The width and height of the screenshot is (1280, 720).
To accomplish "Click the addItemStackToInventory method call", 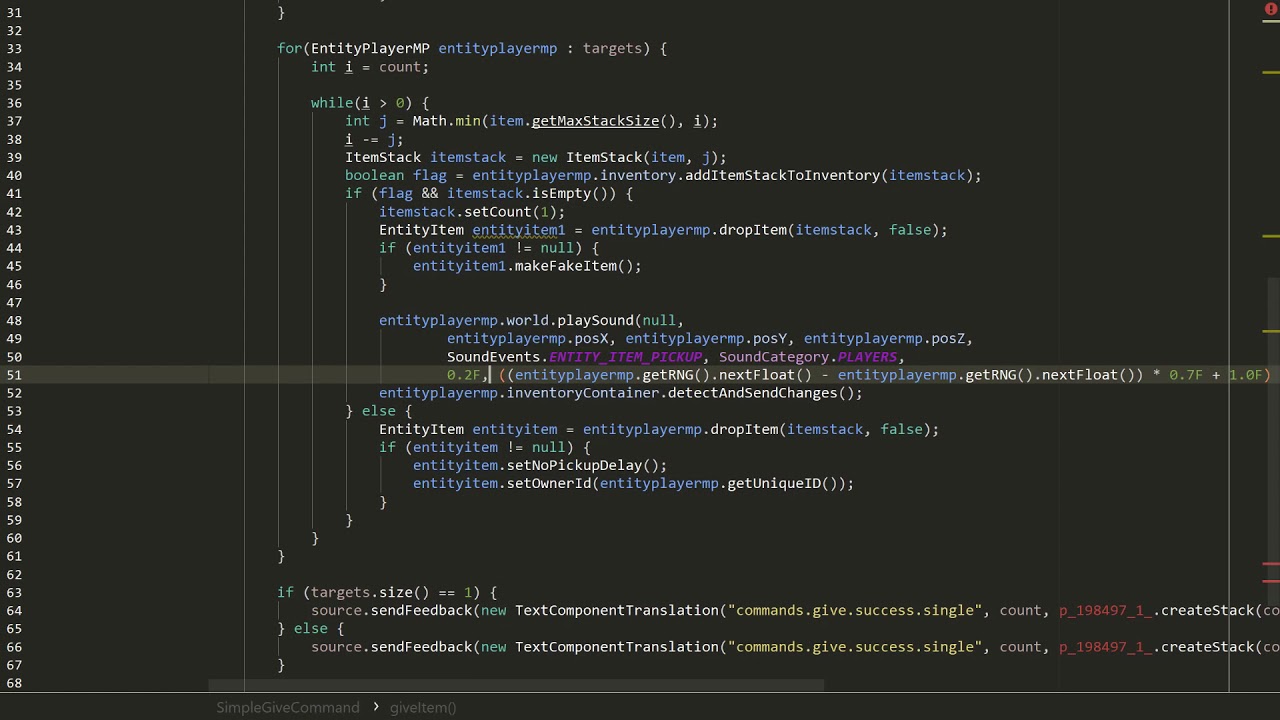I will [782, 175].
